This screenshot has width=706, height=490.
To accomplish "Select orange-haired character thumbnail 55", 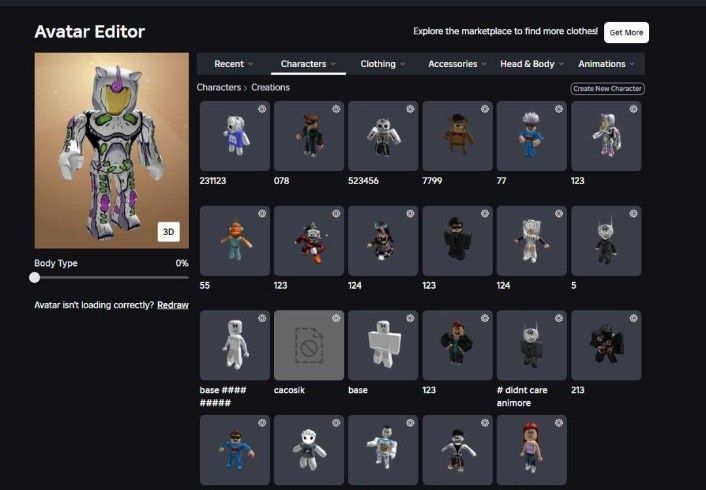I will pos(235,241).
